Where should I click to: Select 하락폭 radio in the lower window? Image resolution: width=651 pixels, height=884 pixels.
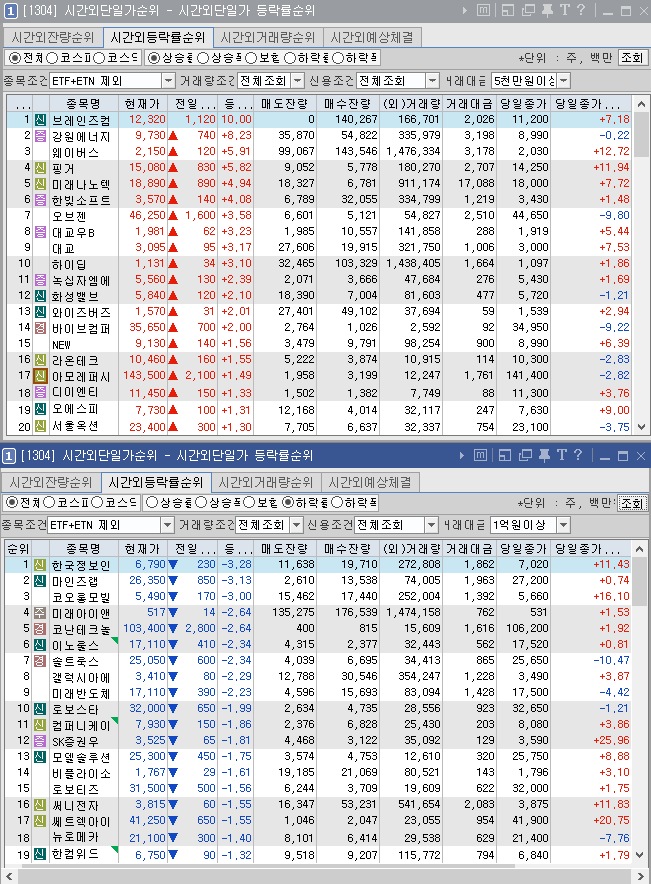tap(337, 502)
